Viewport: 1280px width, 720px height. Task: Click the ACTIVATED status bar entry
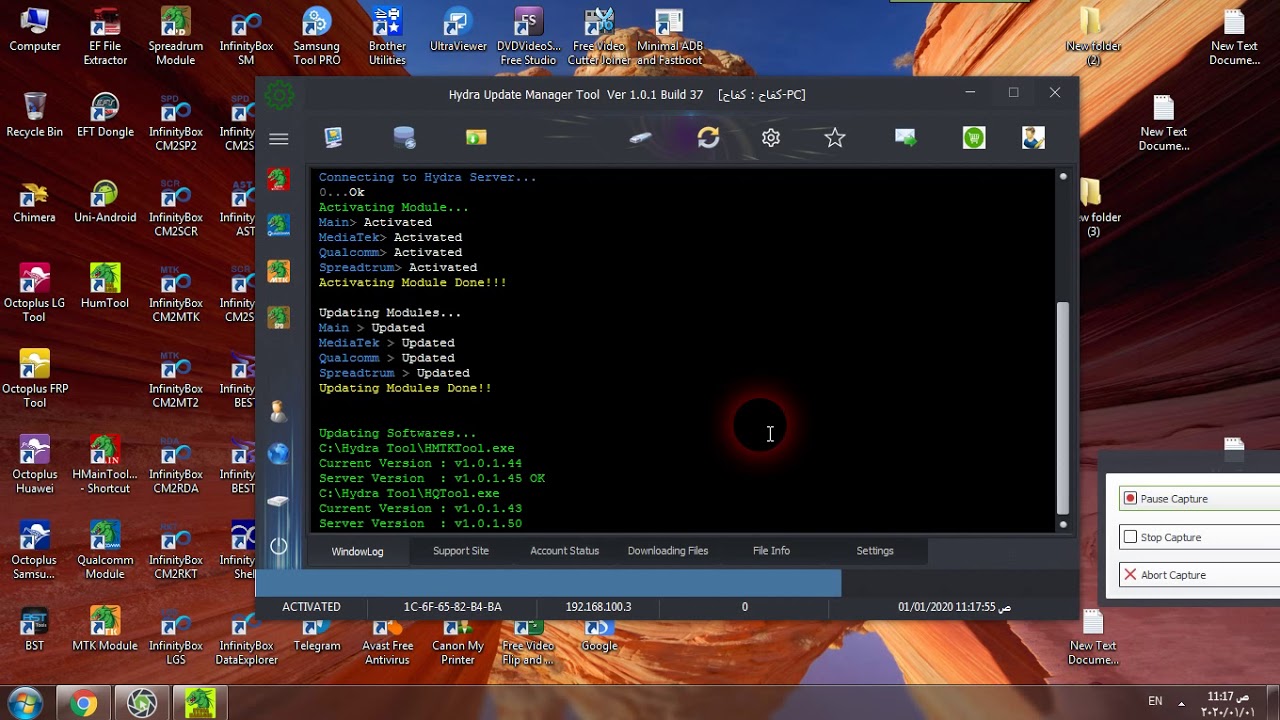pos(311,607)
